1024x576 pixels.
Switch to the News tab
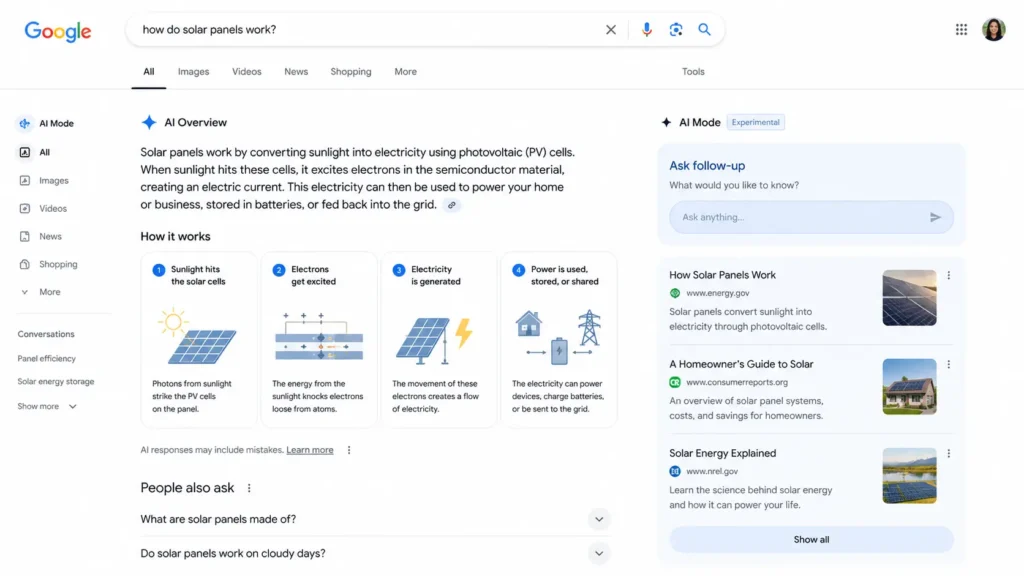pos(296,72)
